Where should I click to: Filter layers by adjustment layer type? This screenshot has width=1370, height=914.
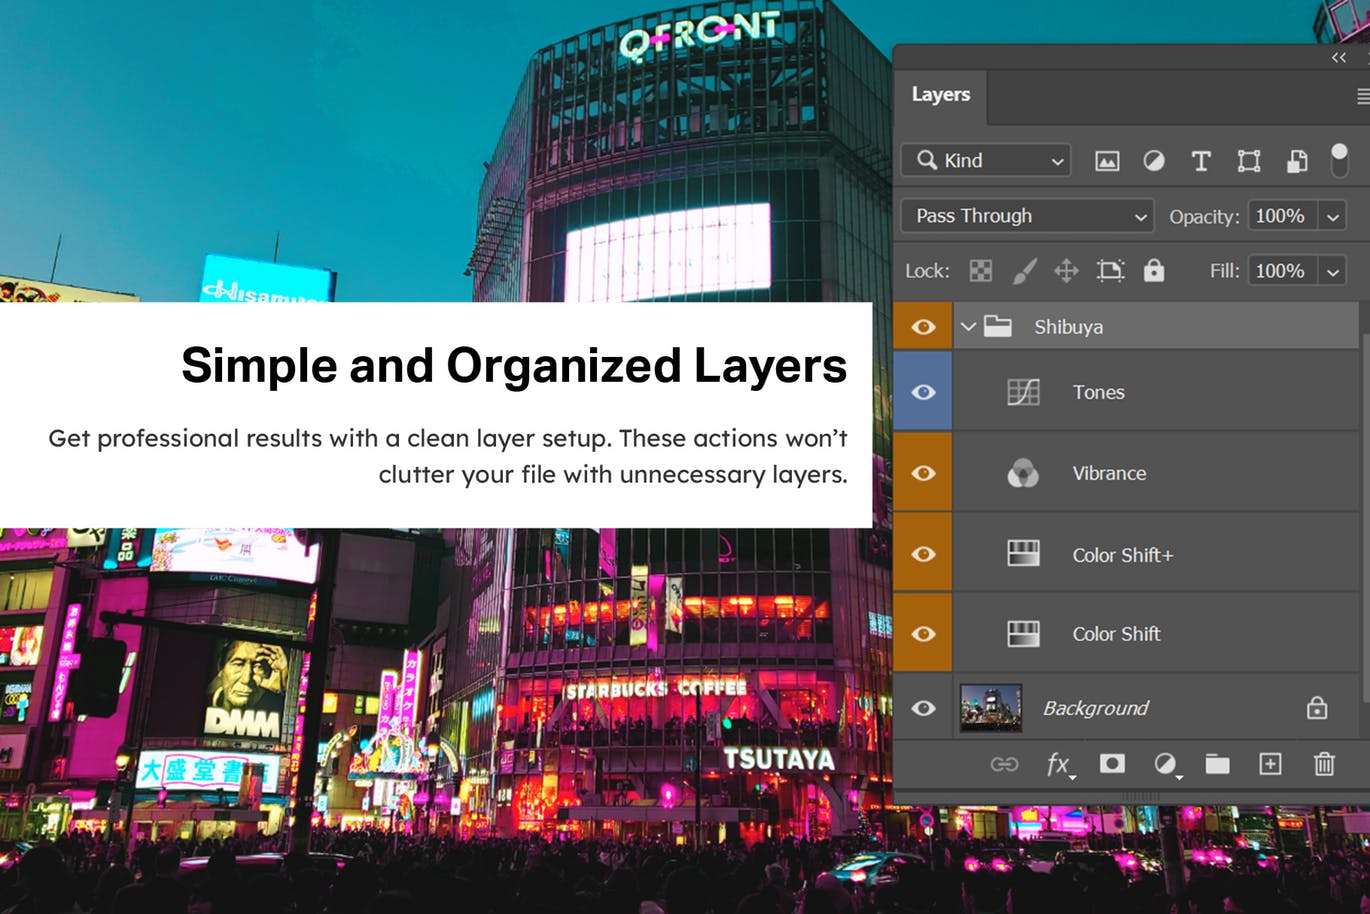[x=1153, y=161]
